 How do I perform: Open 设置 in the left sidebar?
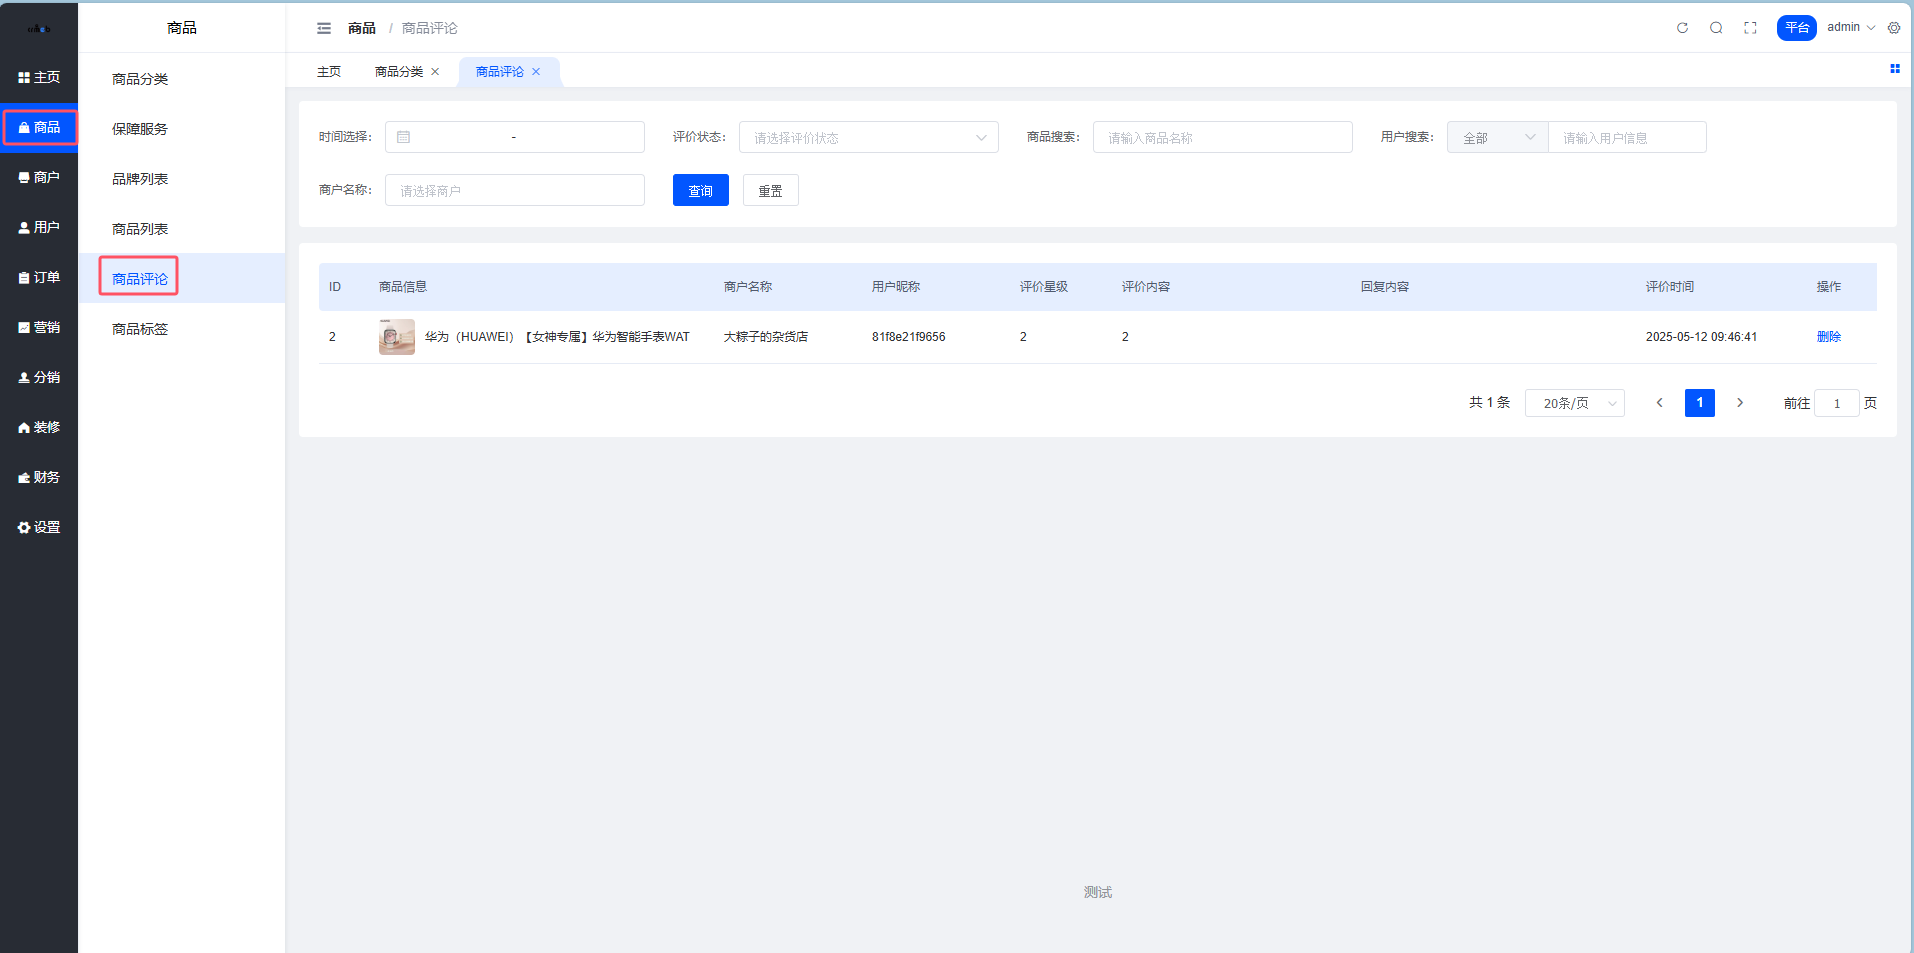pos(39,527)
